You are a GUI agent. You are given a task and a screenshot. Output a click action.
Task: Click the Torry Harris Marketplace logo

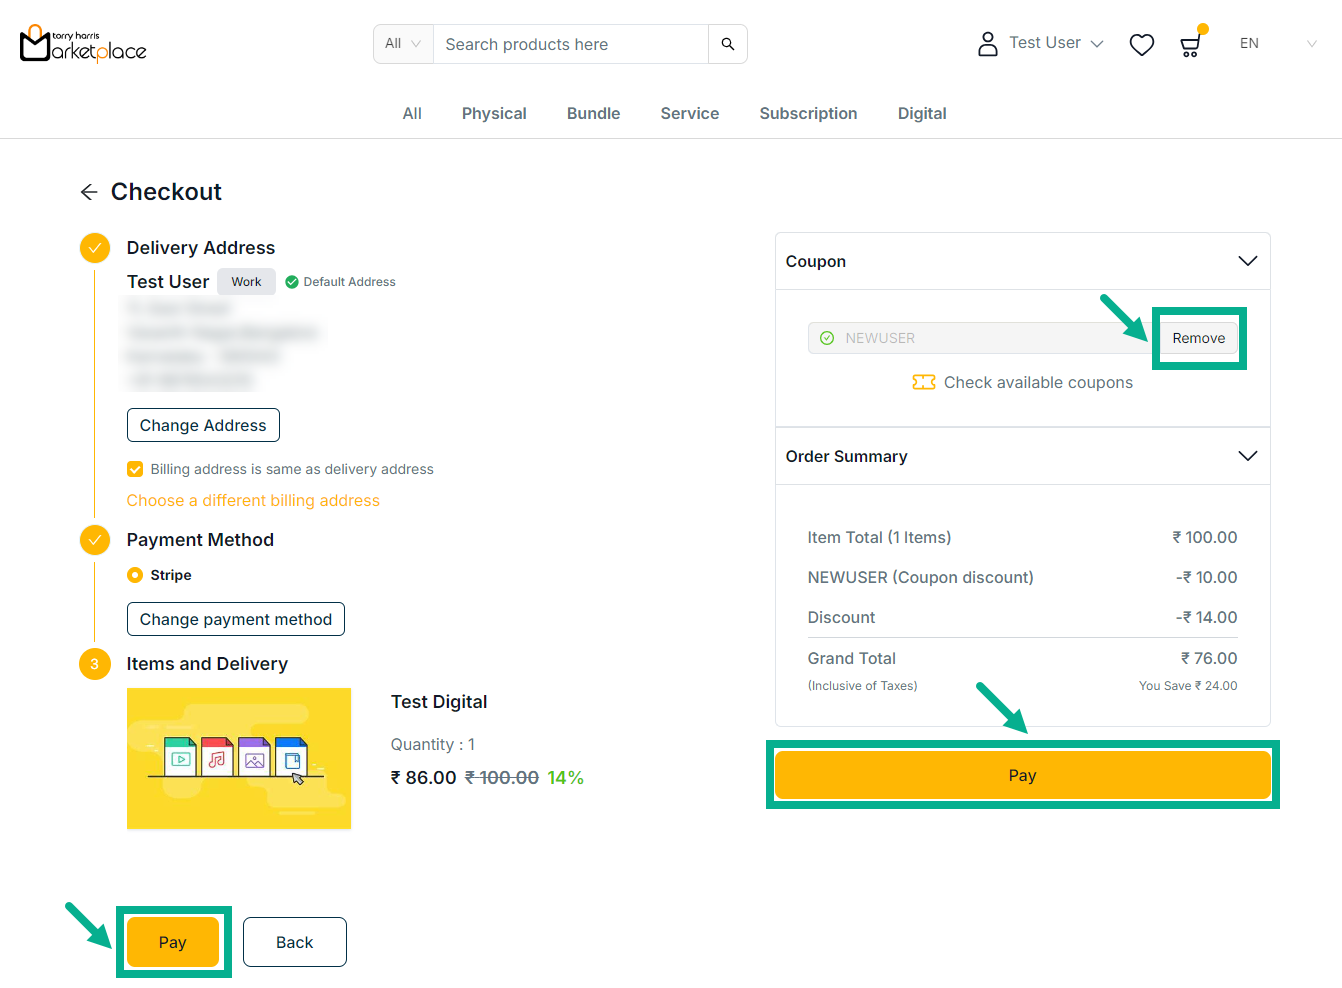83,44
